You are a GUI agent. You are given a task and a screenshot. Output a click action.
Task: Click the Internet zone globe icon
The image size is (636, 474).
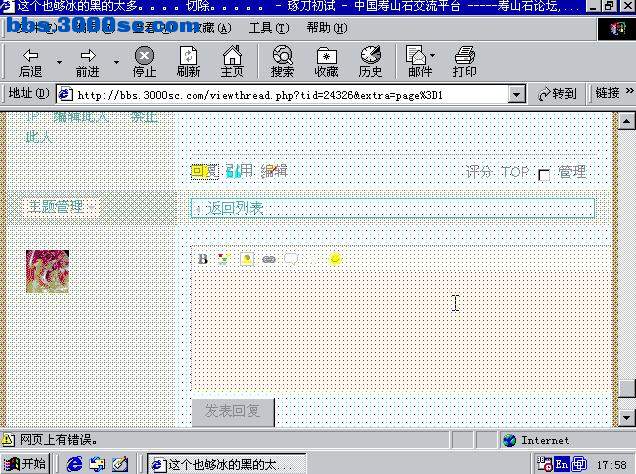(x=509, y=440)
